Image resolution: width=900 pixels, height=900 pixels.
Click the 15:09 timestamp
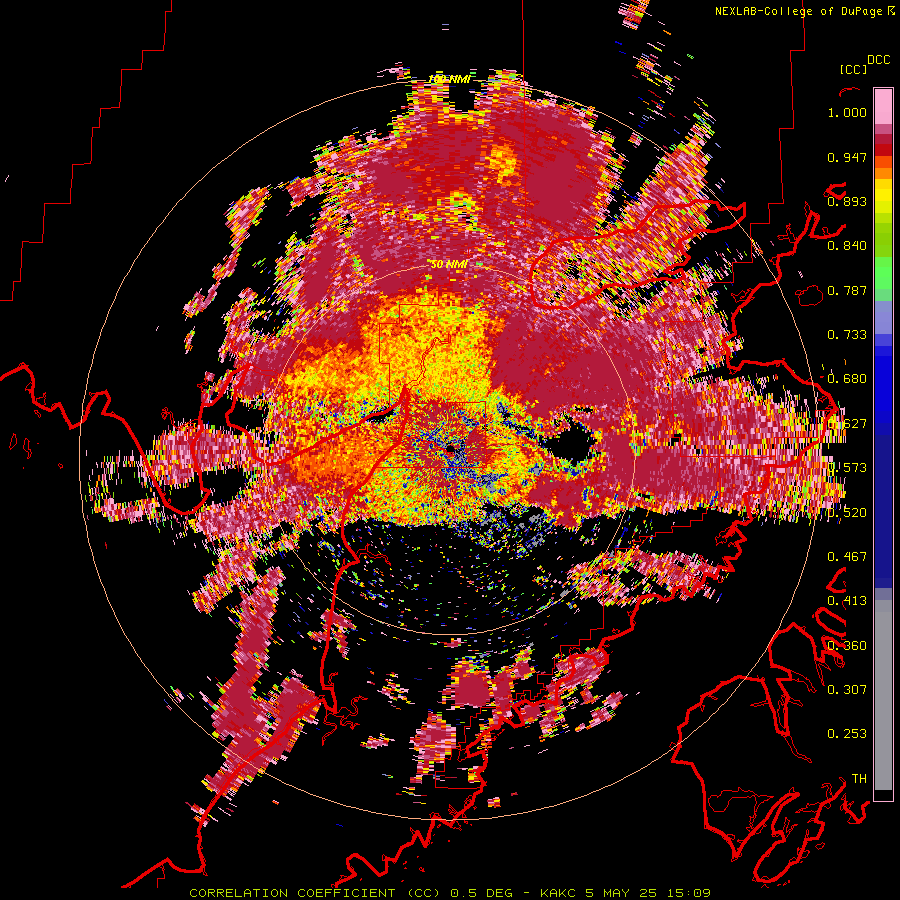[689, 893]
